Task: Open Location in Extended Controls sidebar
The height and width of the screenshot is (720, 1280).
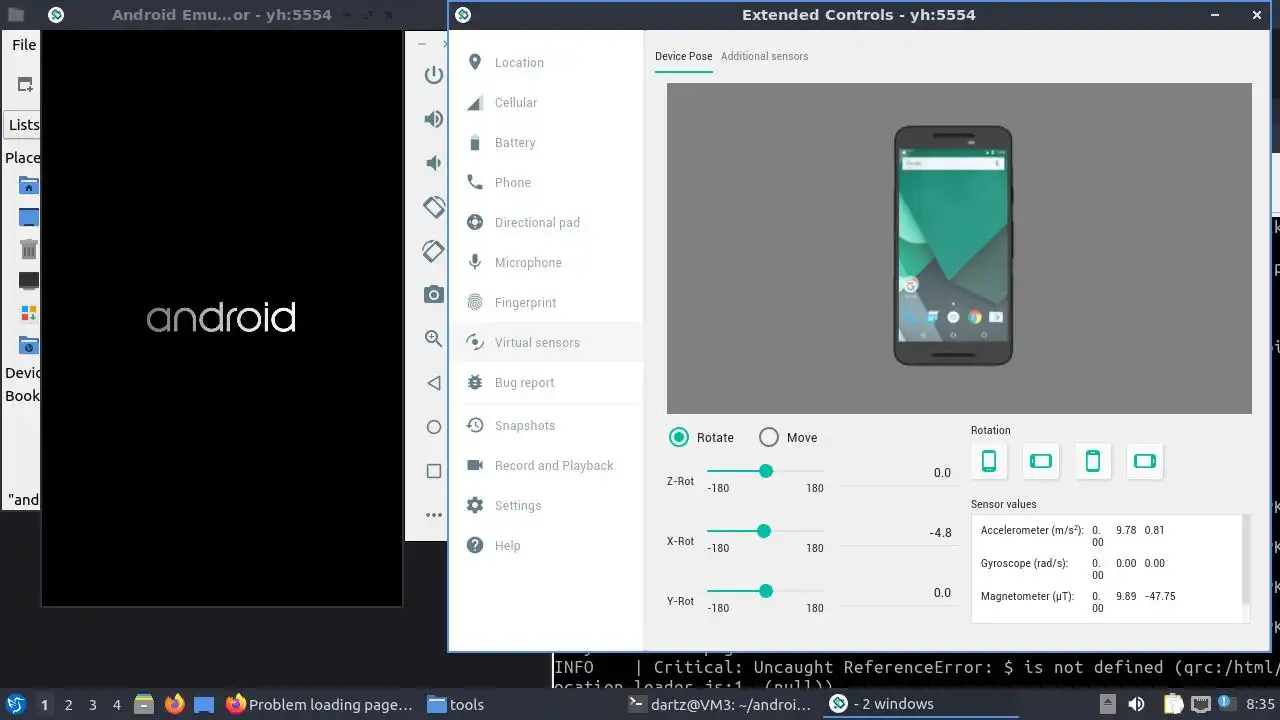Action: coord(546,62)
